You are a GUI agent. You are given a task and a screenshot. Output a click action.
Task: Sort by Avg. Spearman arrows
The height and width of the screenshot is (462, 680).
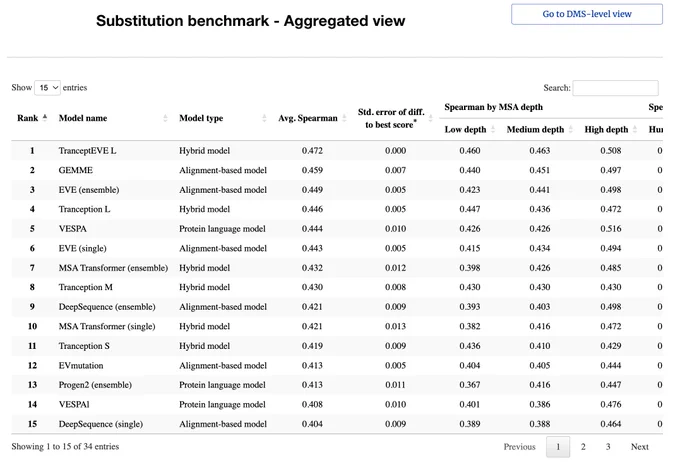click(344, 118)
